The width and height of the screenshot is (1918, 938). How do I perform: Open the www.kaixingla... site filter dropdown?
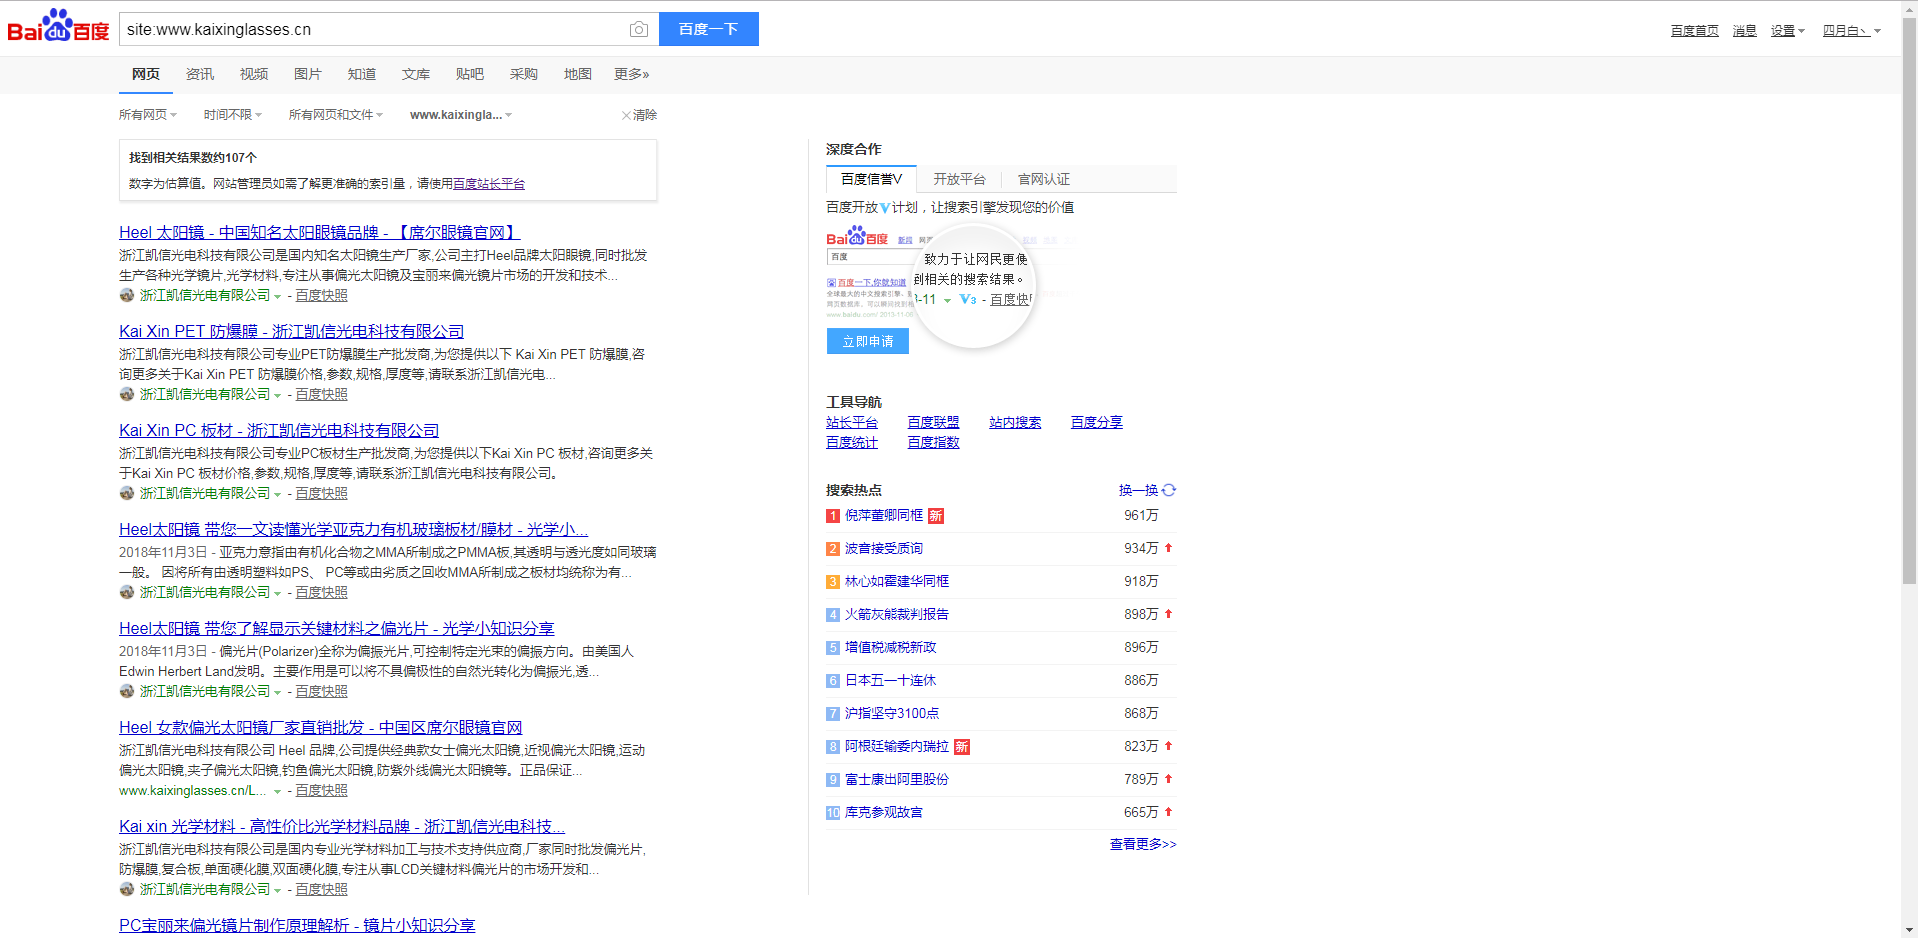(x=461, y=115)
